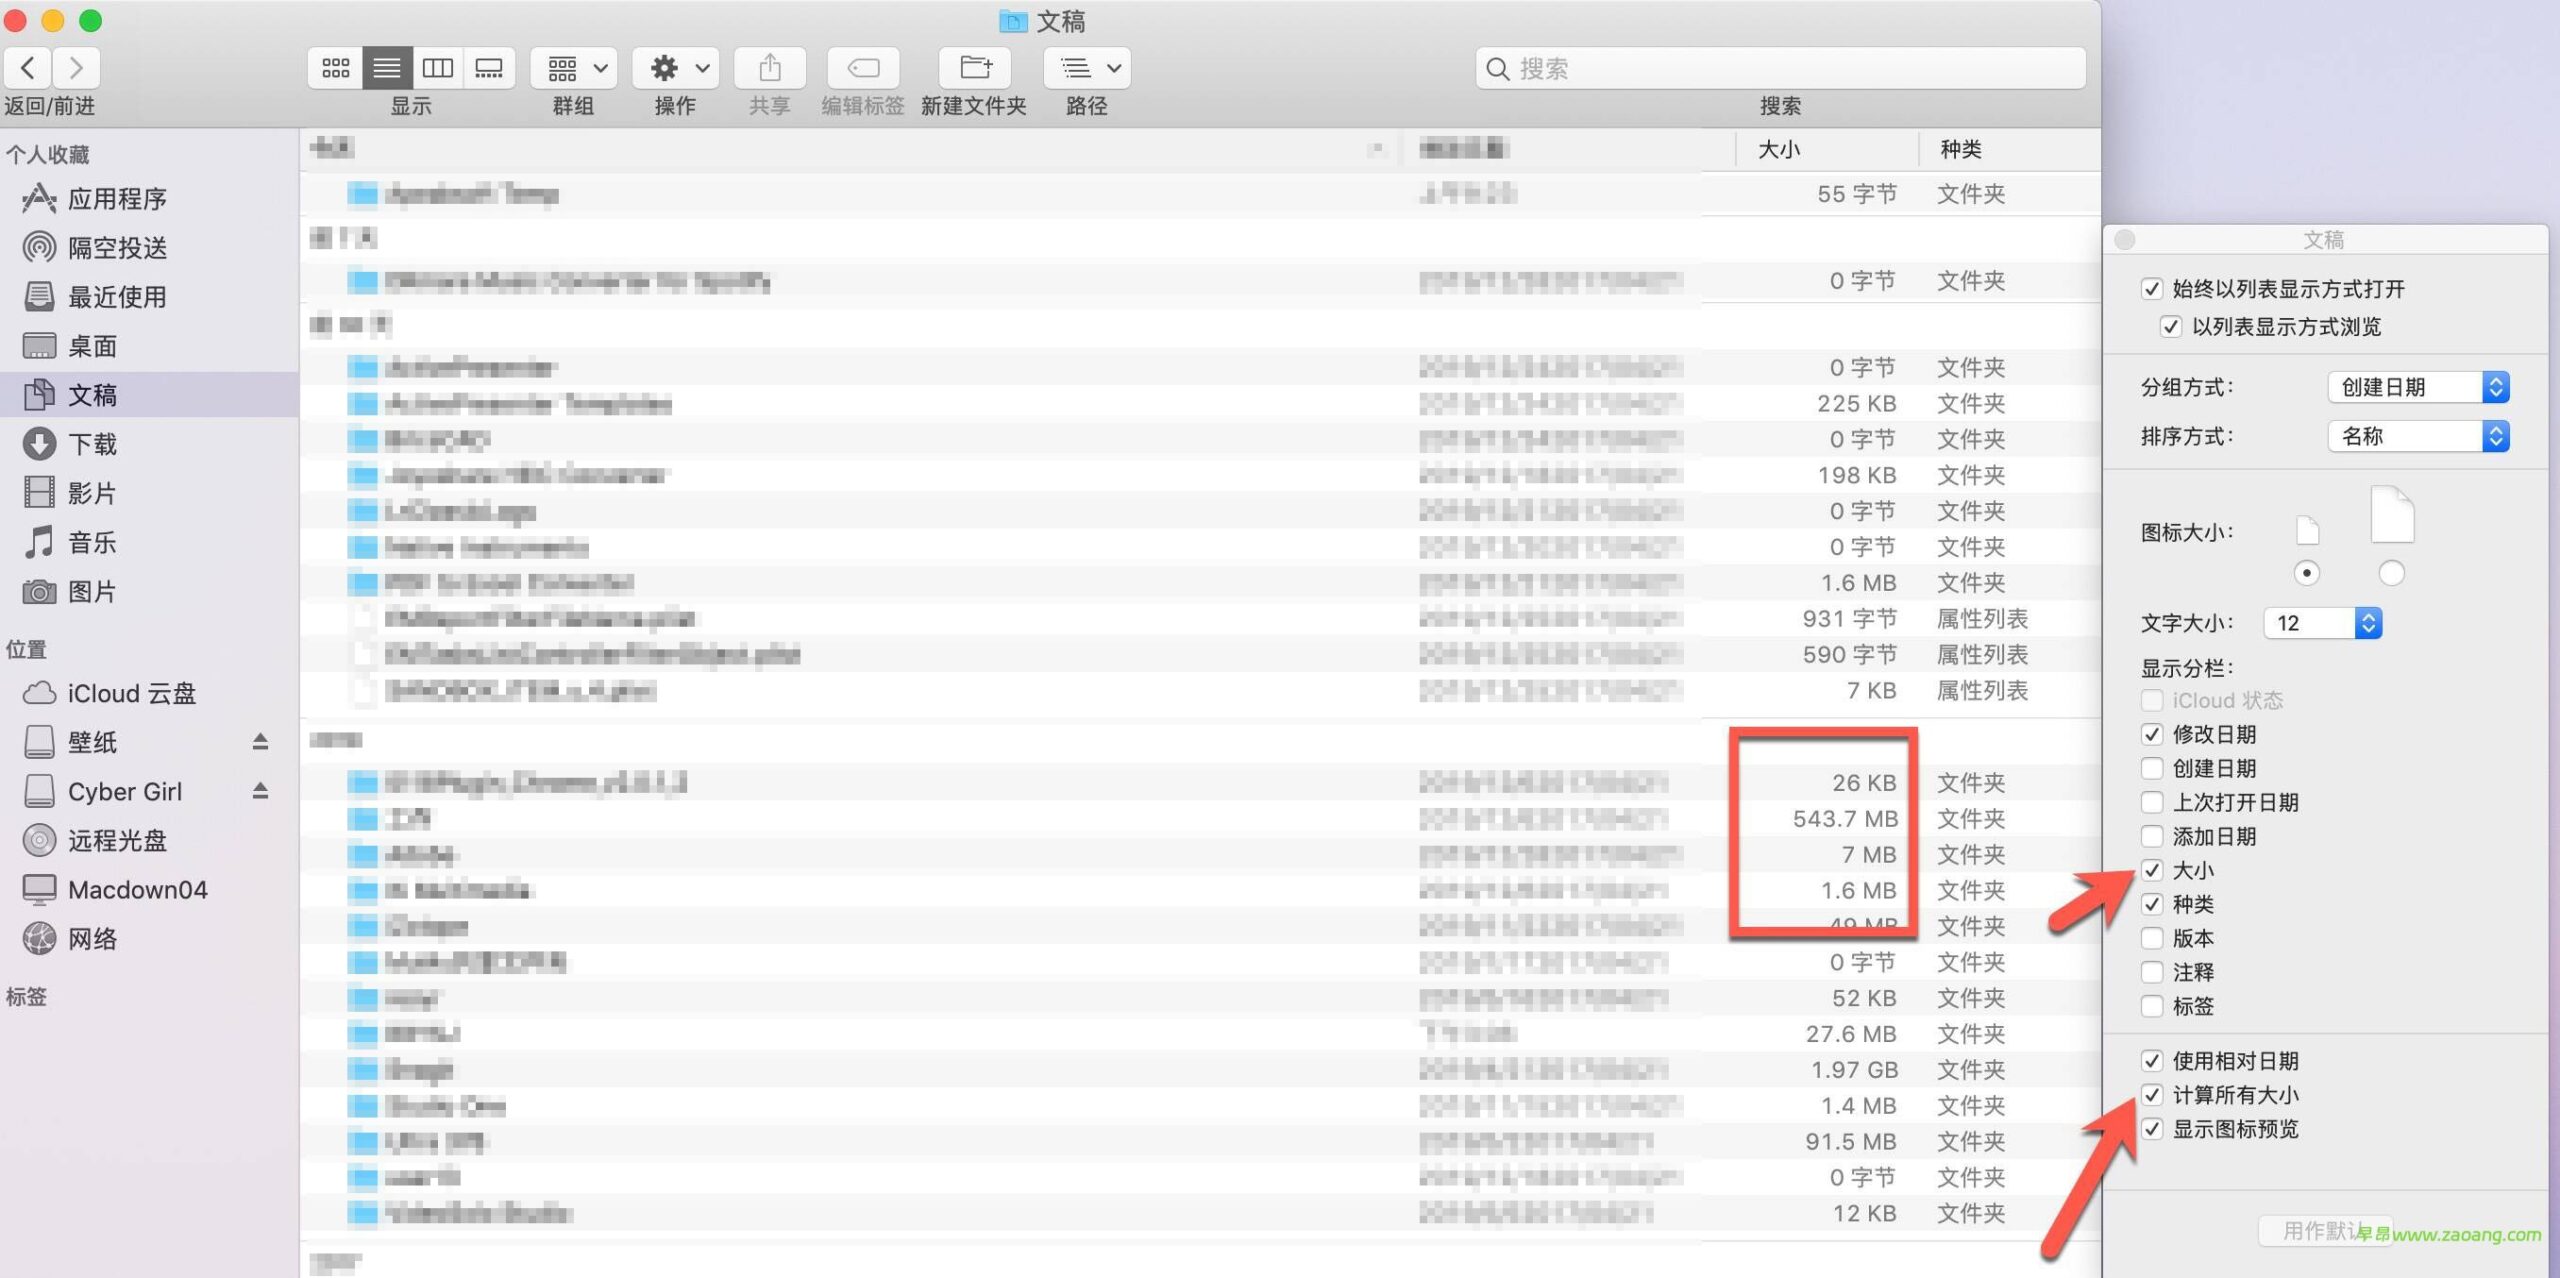2560x1278 pixels.
Task: Open the 排序方式 dropdown showing 名称
Action: (2417, 436)
